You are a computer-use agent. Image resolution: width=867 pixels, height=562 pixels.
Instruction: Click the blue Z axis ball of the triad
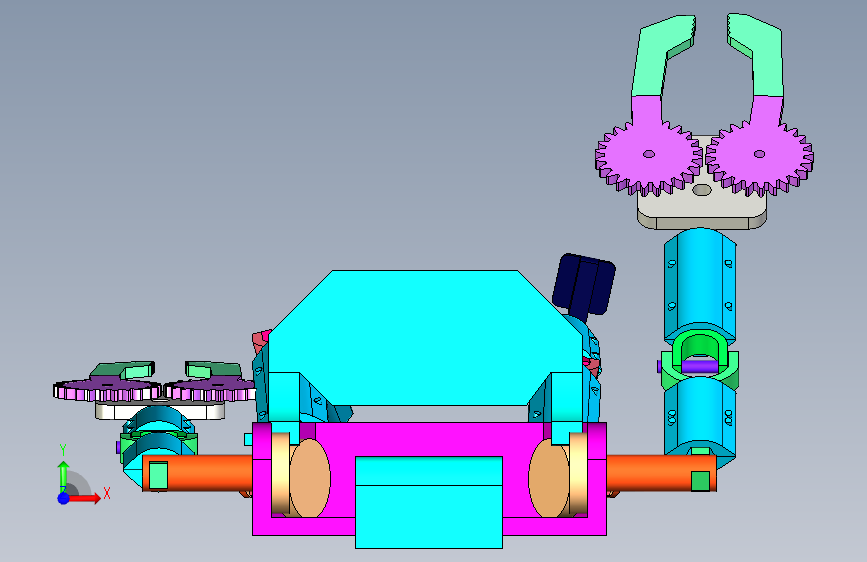point(64,498)
